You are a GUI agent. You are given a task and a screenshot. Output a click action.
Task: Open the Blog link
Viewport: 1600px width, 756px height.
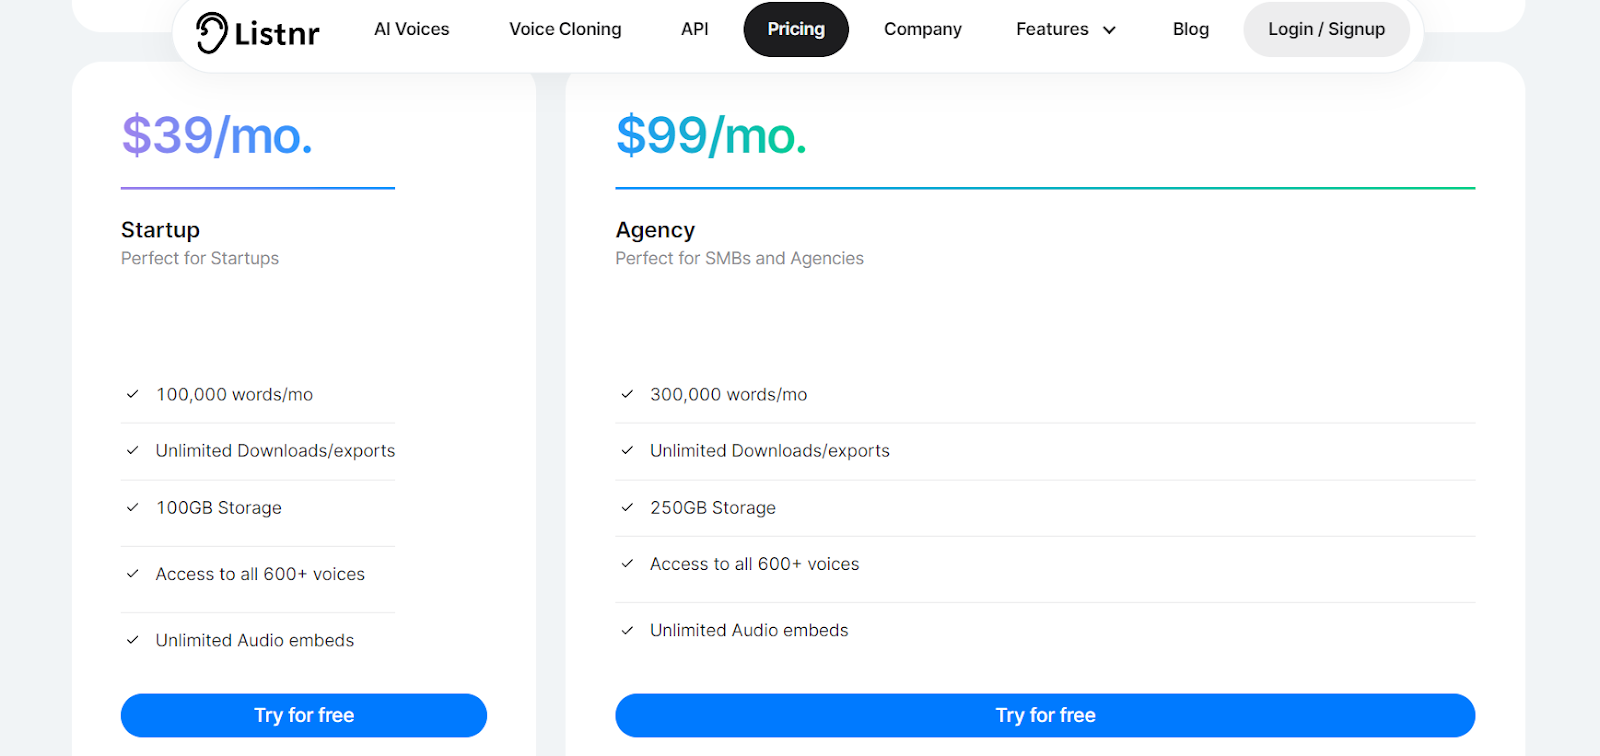tap(1190, 30)
